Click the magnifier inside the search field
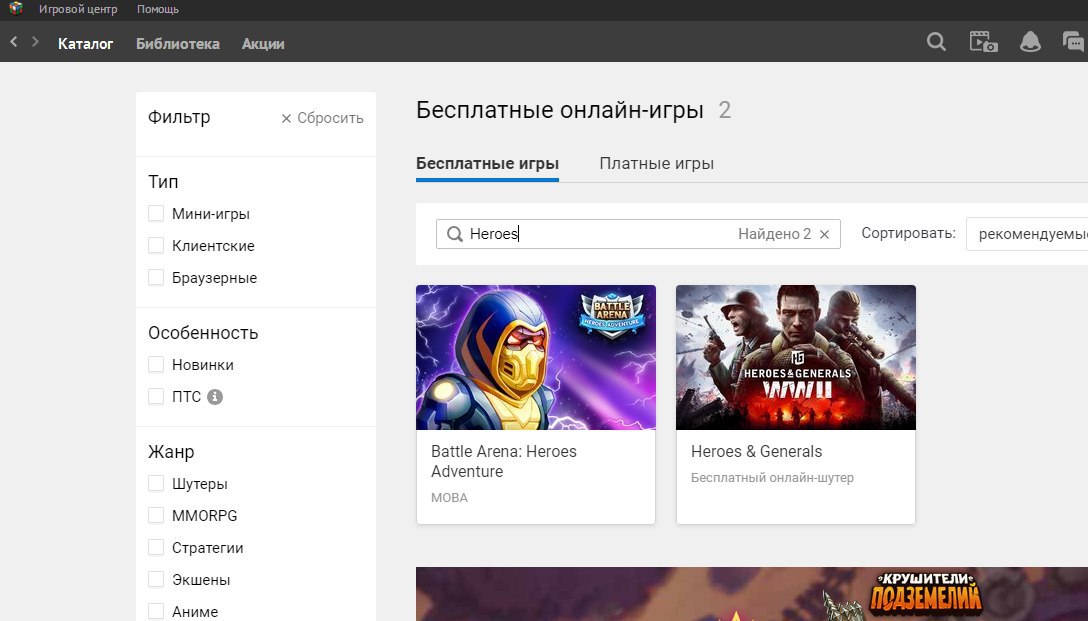Viewport: 1088px width, 621px height. pos(454,235)
